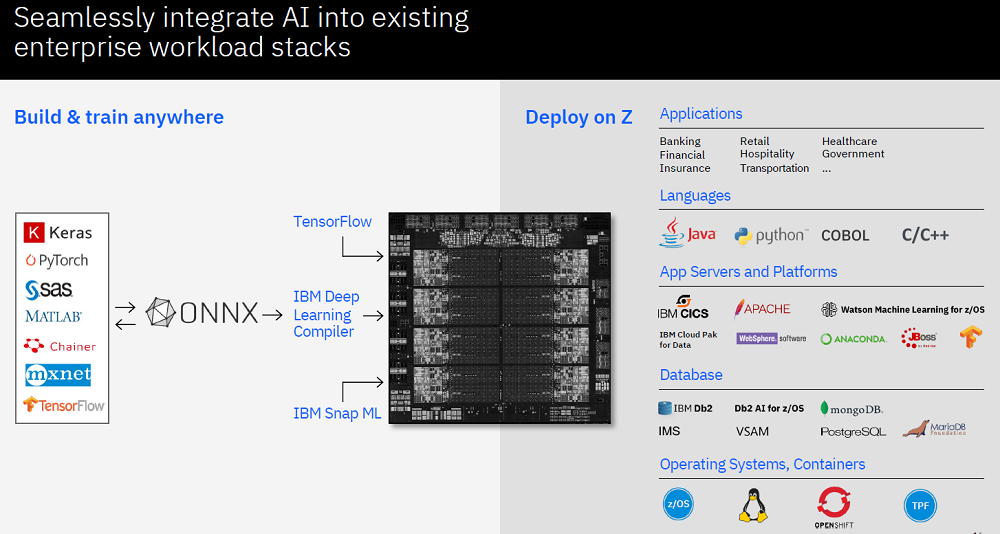Image resolution: width=1000 pixels, height=534 pixels.
Task: Click the Transportation application text
Action: click(774, 168)
